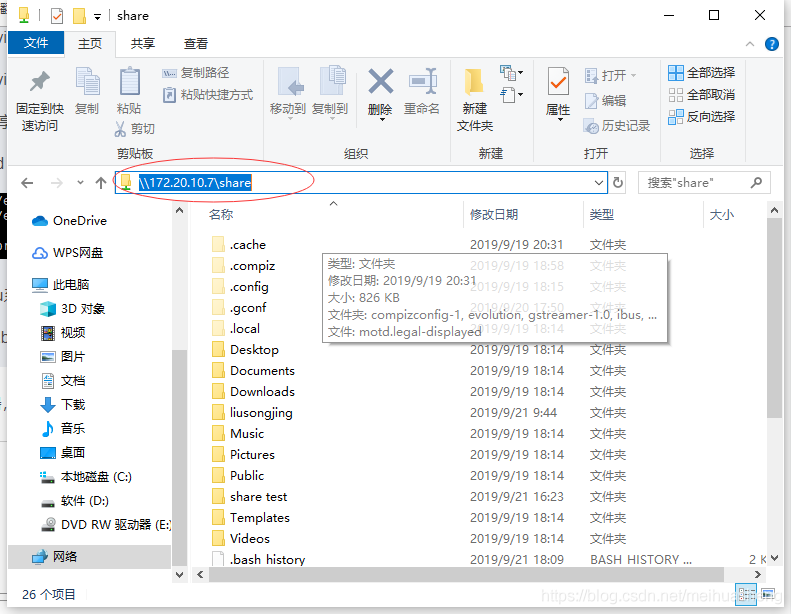Image resolution: width=791 pixels, height=614 pixels.
Task: Select Local Disk (C:) in sidebar
Action: [x=86, y=477]
